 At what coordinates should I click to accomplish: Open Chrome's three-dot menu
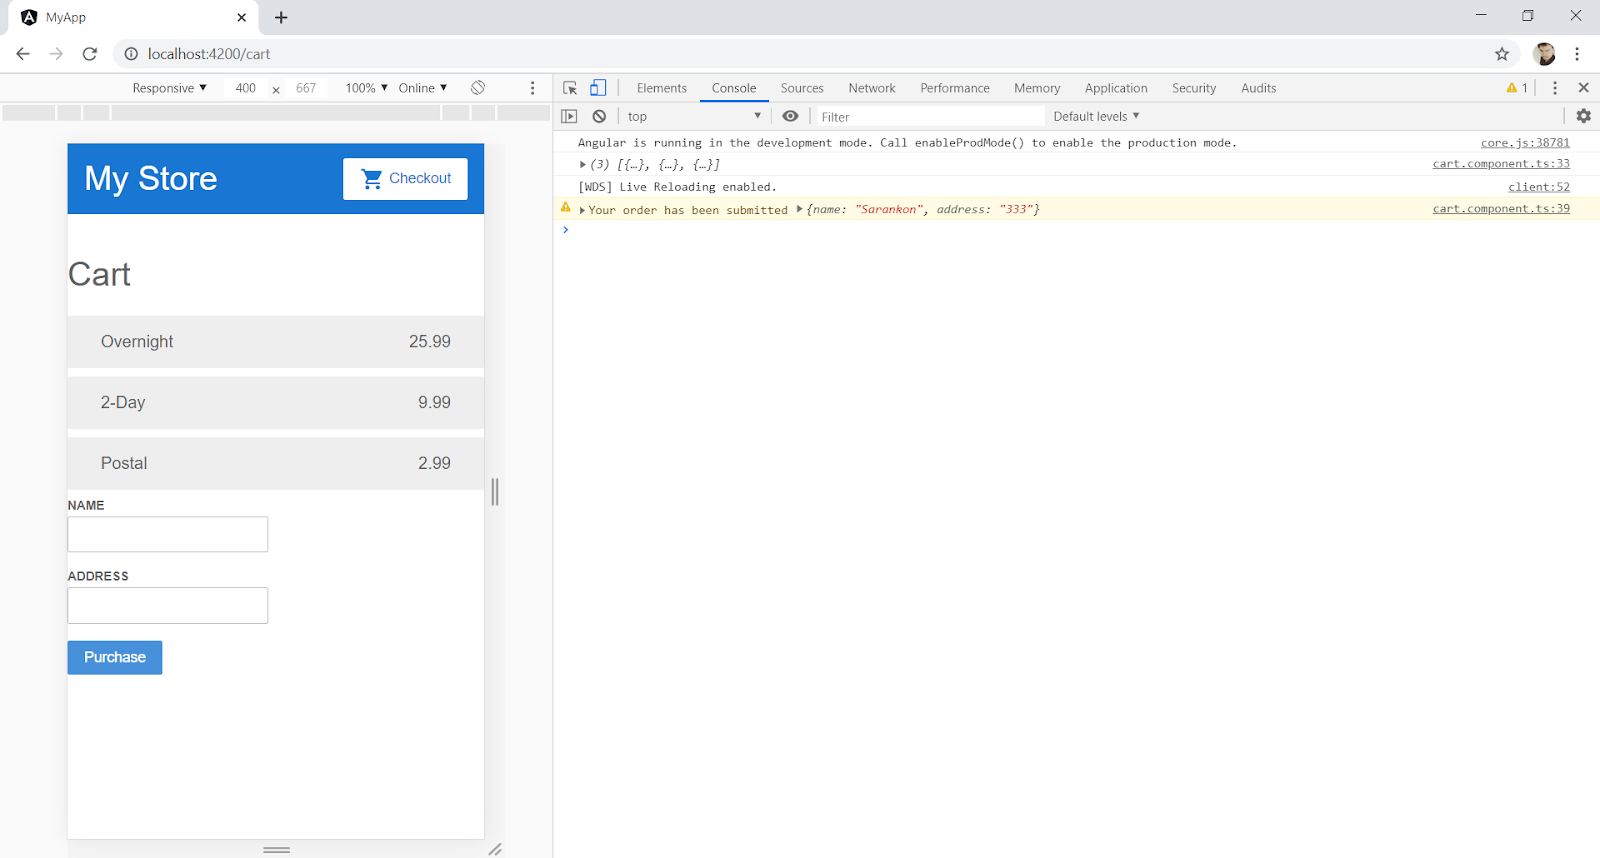pos(1577,54)
